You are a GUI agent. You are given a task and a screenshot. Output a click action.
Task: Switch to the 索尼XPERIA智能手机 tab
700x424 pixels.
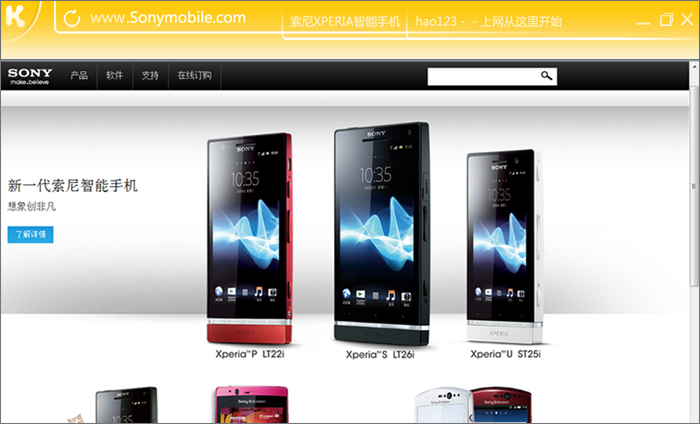pyautogui.click(x=345, y=21)
